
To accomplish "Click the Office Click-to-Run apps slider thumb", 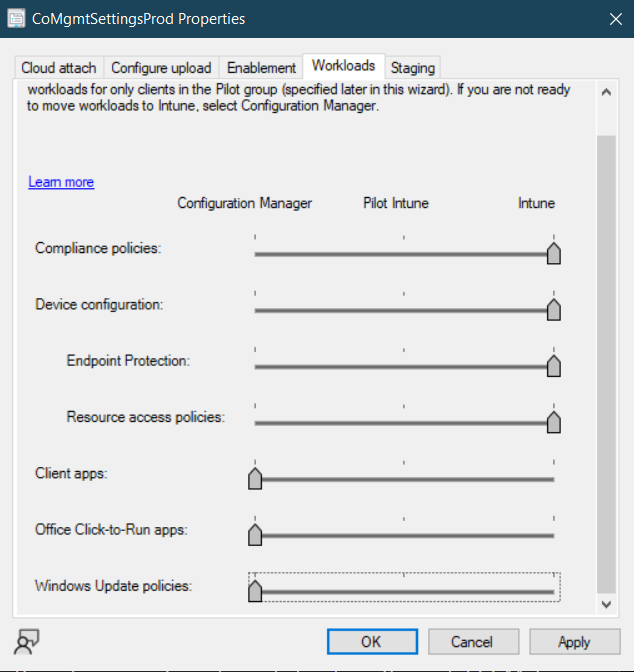I will tap(255, 534).
